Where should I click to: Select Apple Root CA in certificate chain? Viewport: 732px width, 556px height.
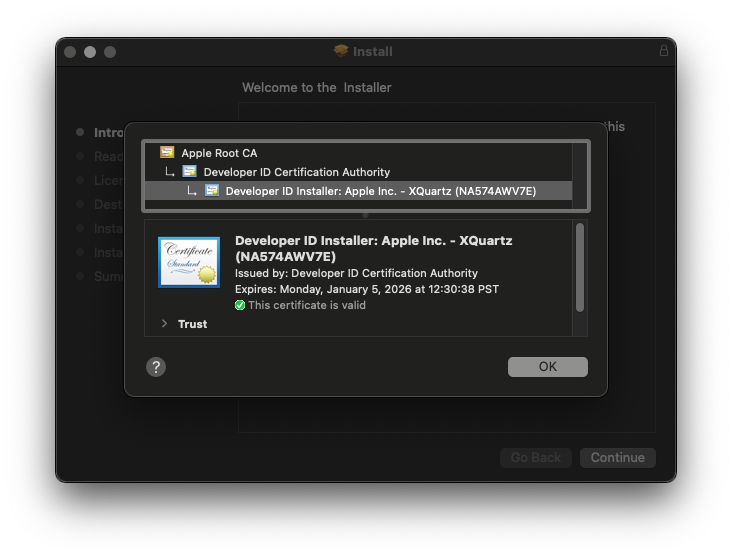point(359,153)
